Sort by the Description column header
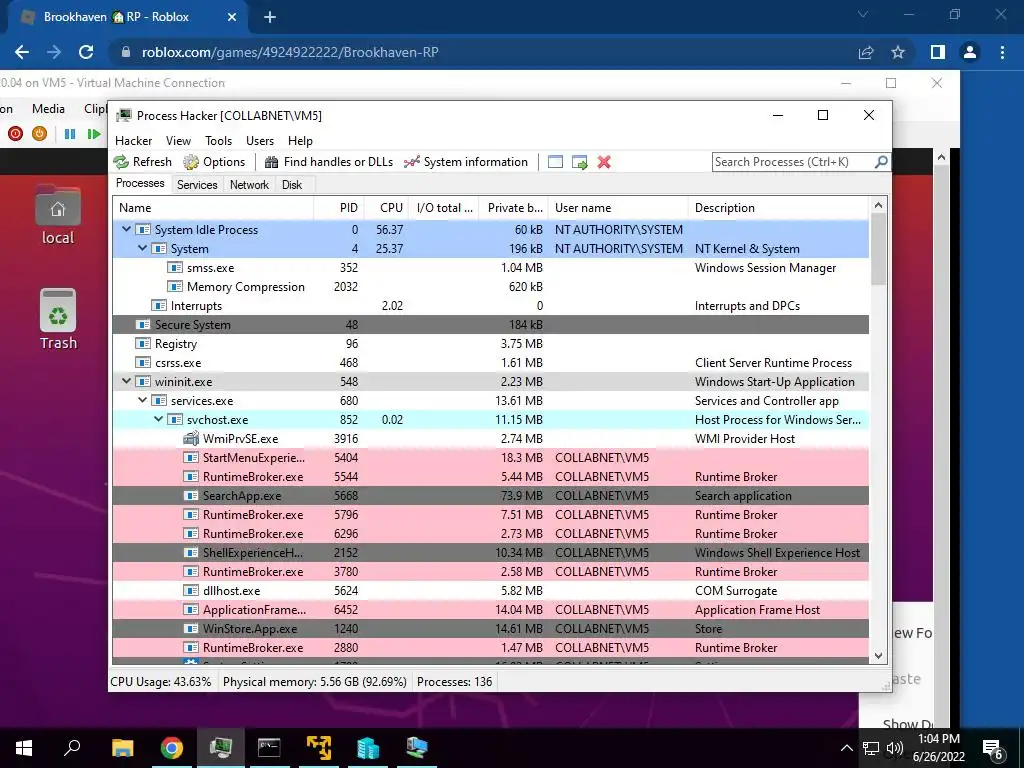 (x=778, y=208)
